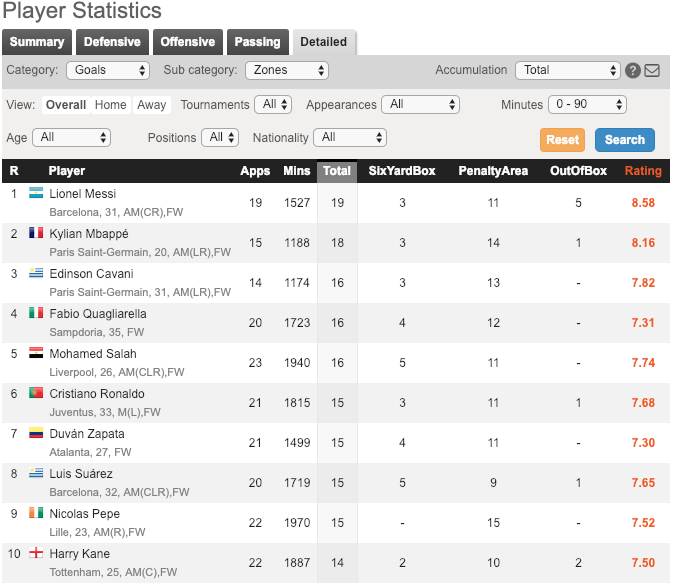Click Portugal flag beside Cristiano Ronaldo
This screenshot has height=583, width=678.
tap(37, 394)
